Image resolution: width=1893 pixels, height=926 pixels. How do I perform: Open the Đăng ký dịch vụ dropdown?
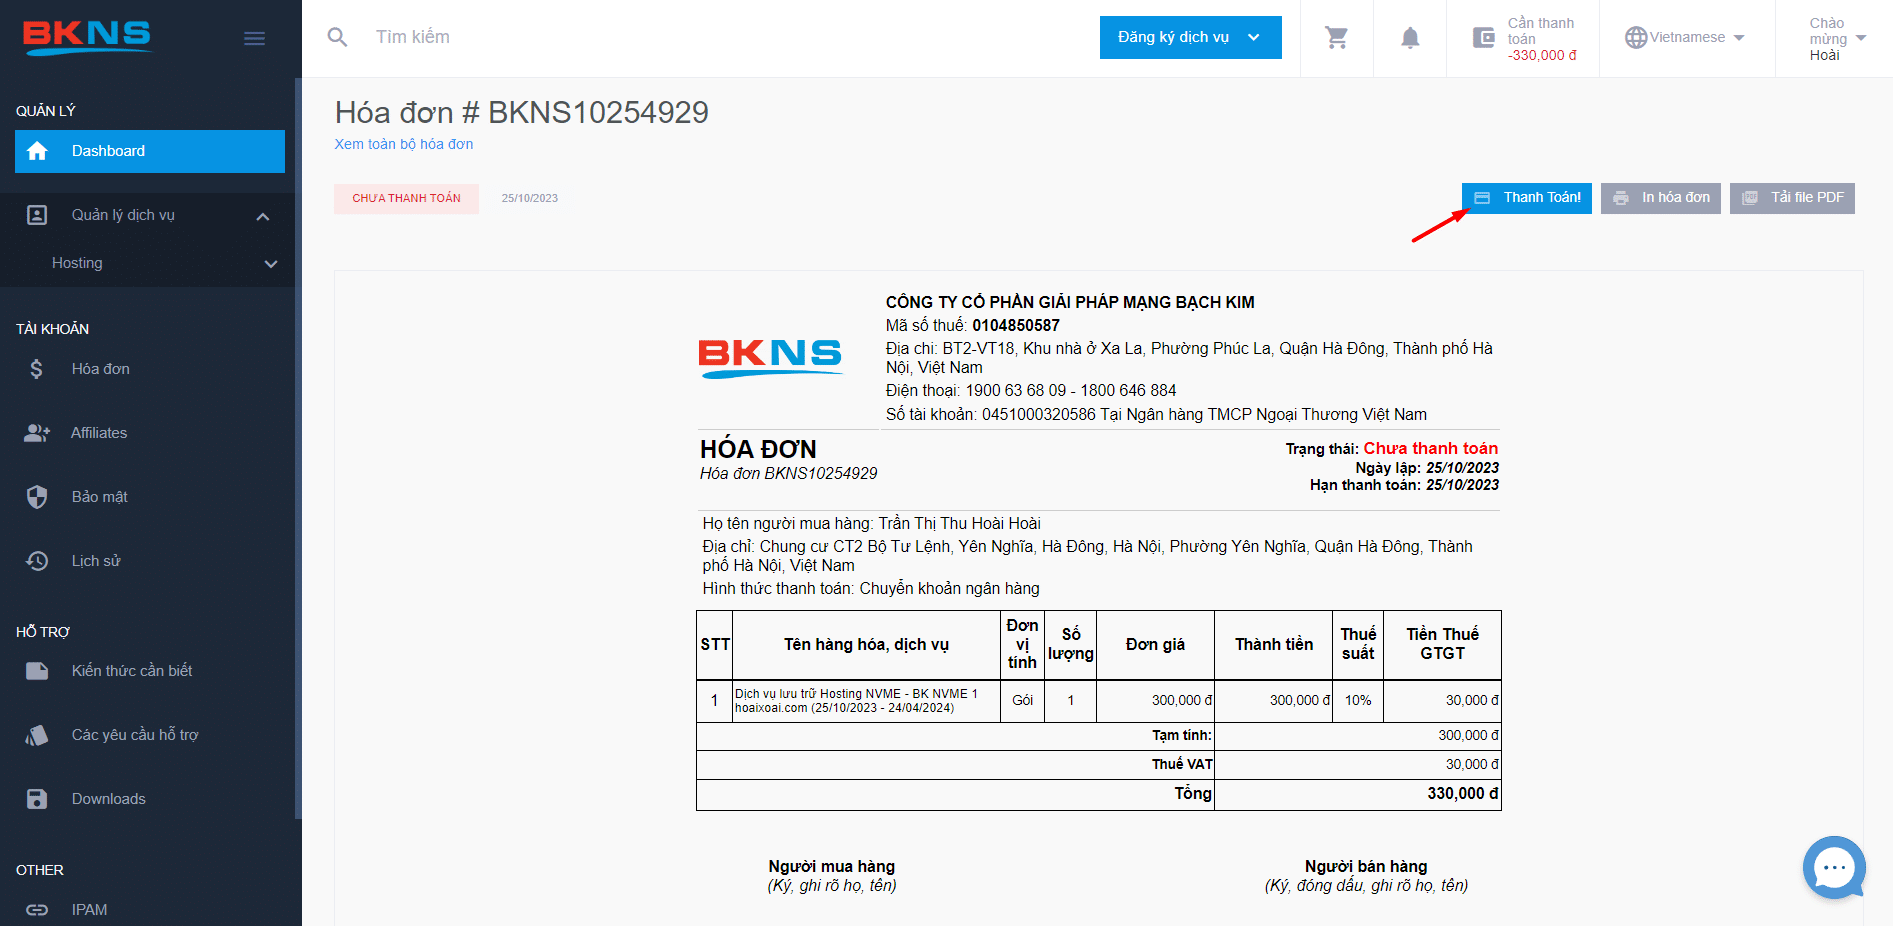click(1190, 38)
